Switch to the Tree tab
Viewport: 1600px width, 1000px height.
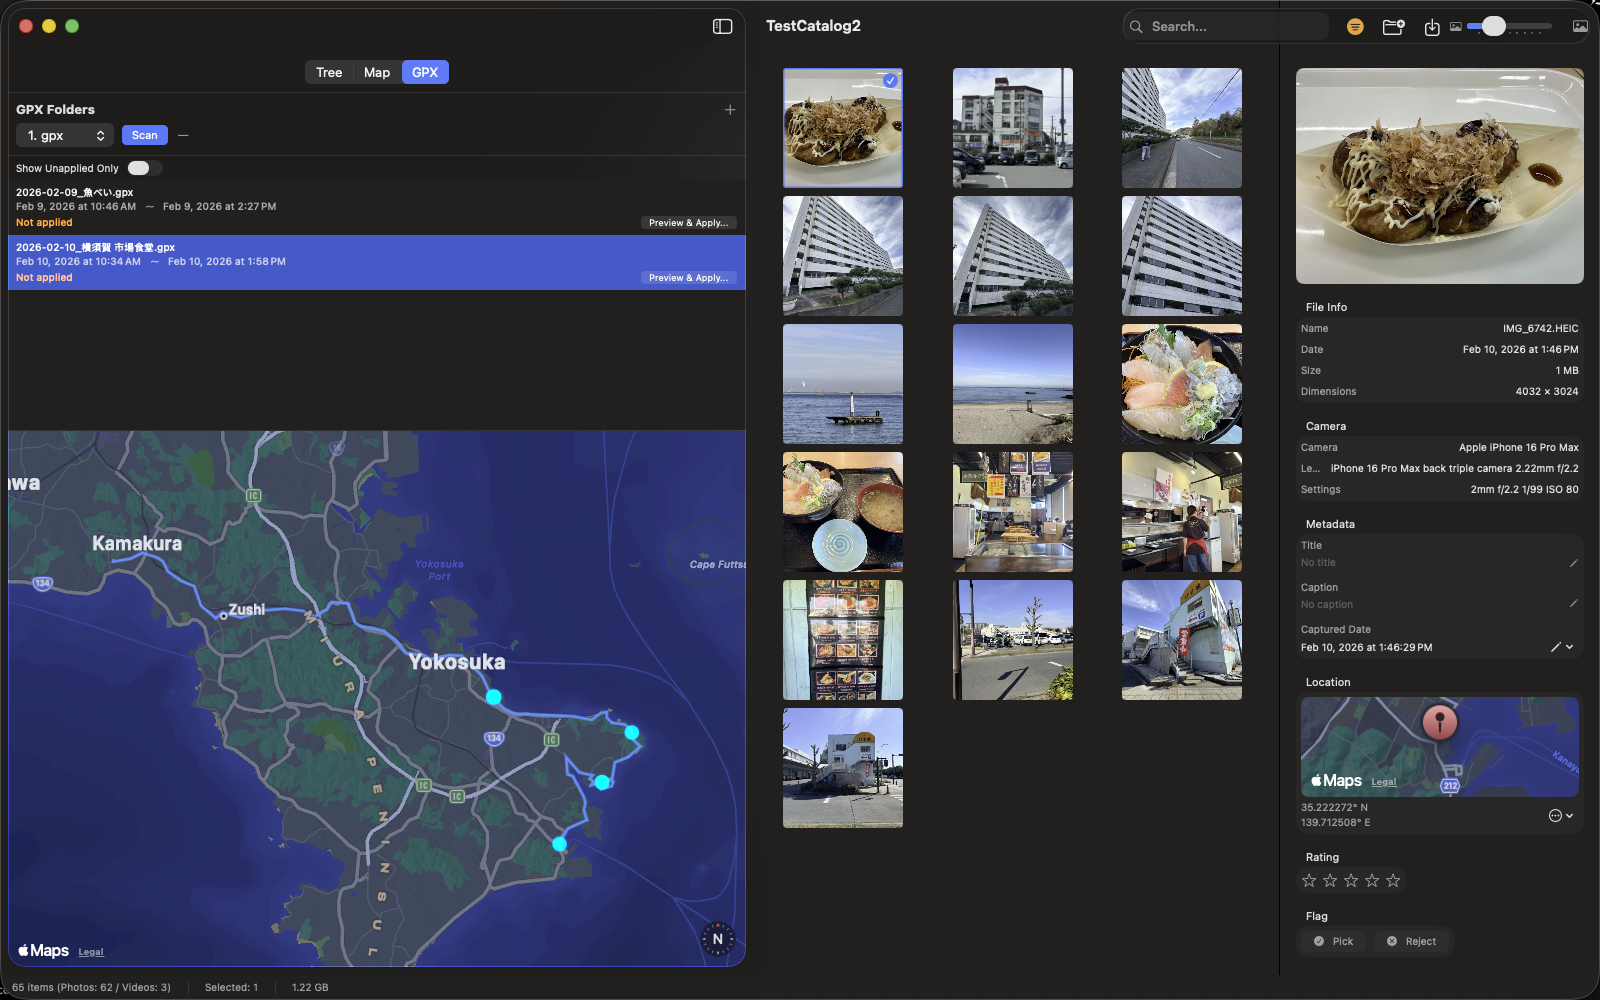329,72
